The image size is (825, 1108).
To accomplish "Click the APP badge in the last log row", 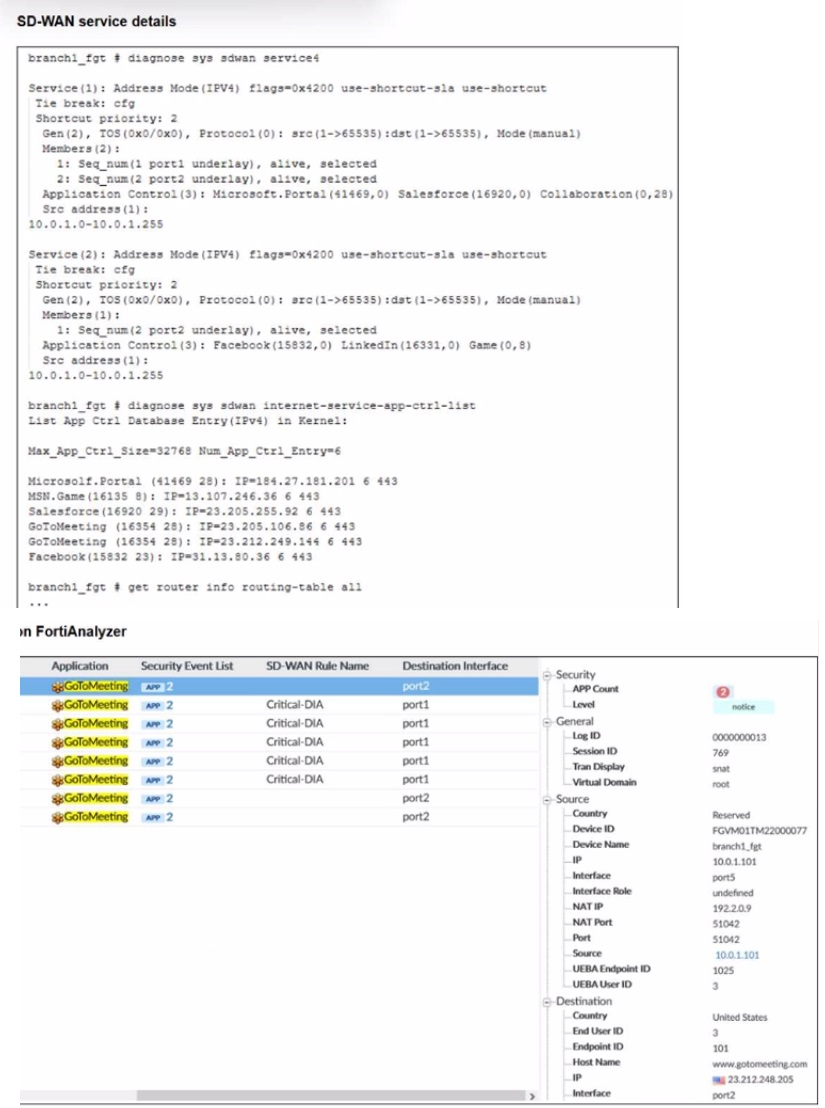I will point(152,817).
